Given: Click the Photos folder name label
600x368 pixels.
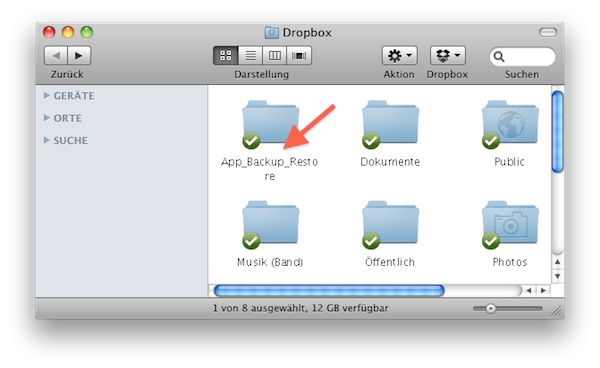Looking at the screenshot, I should click(x=510, y=262).
